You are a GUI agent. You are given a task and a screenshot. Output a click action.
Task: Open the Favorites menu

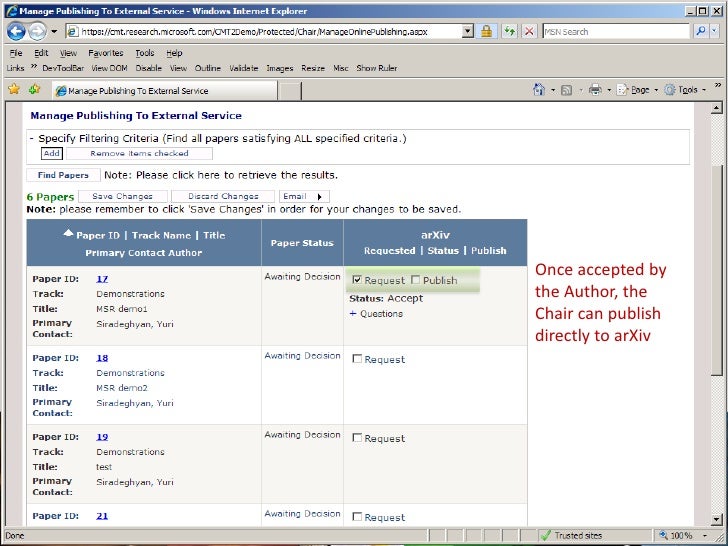(x=105, y=53)
